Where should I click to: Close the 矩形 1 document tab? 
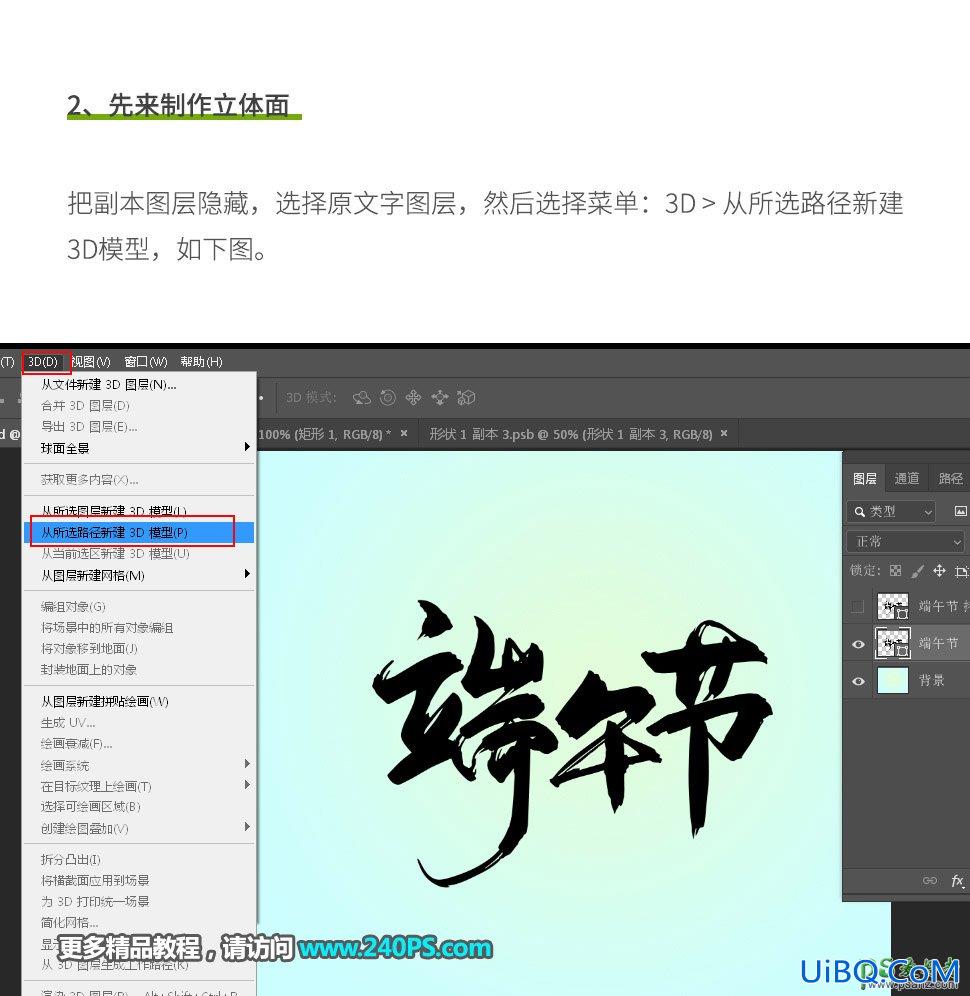click(403, 433)
